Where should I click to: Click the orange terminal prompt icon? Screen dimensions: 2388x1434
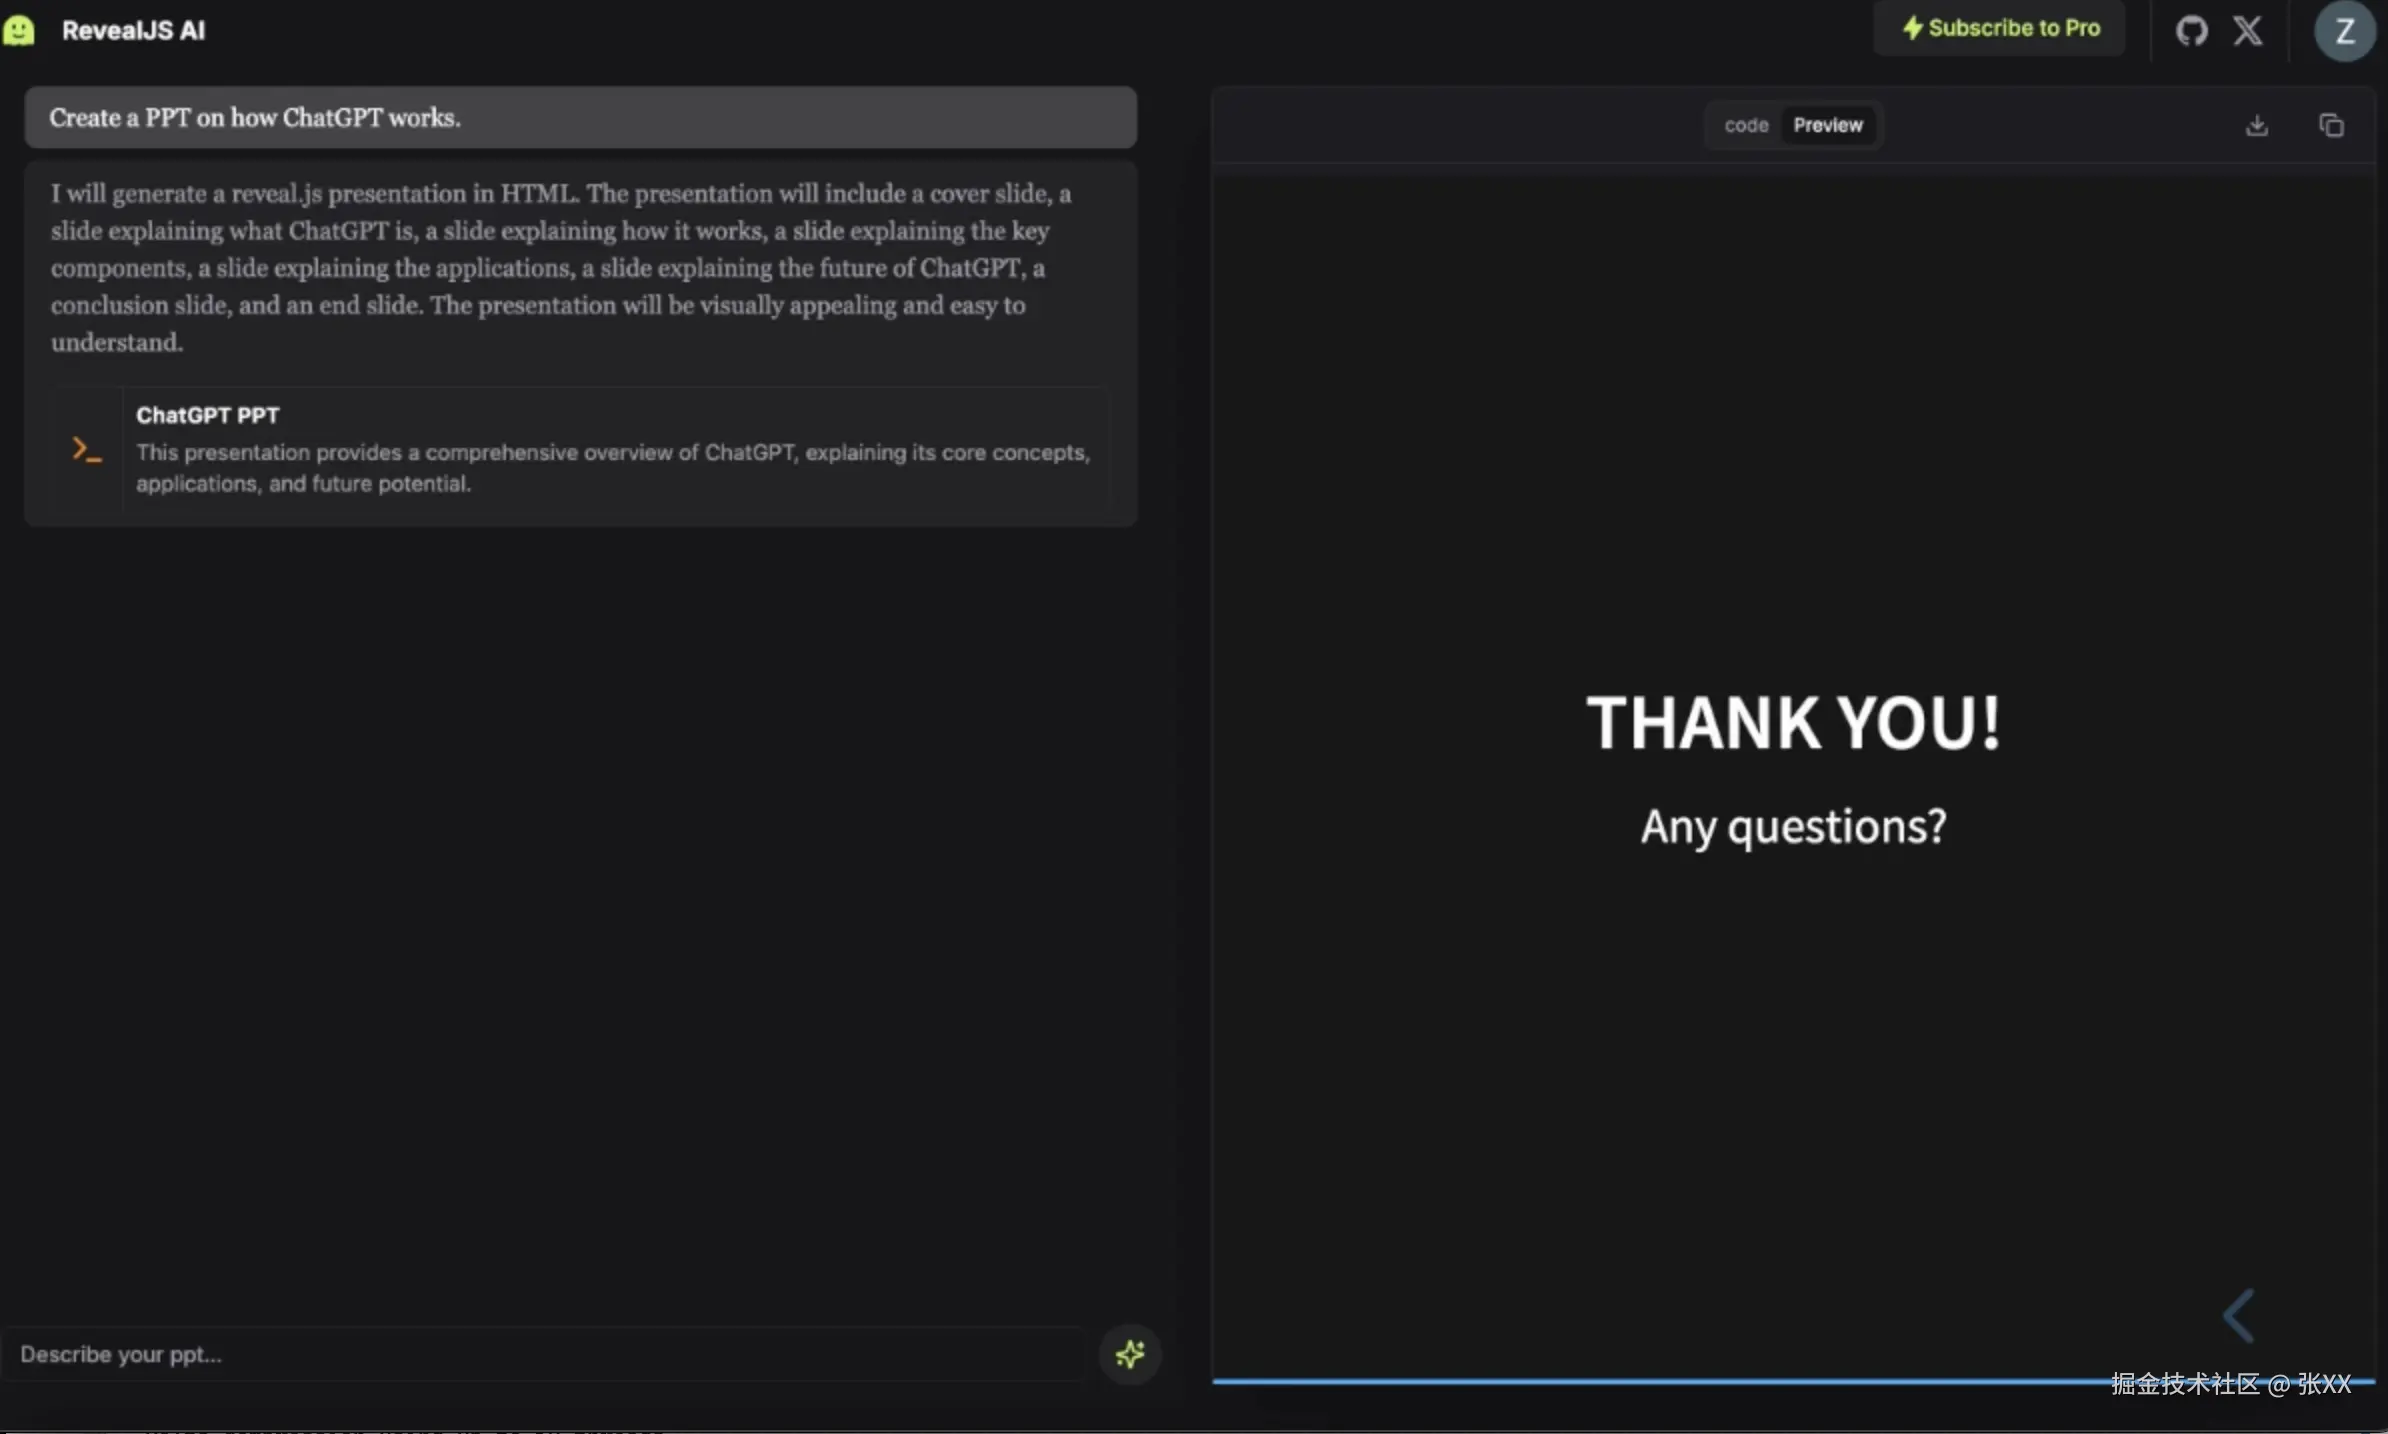(x=87, y=450)
